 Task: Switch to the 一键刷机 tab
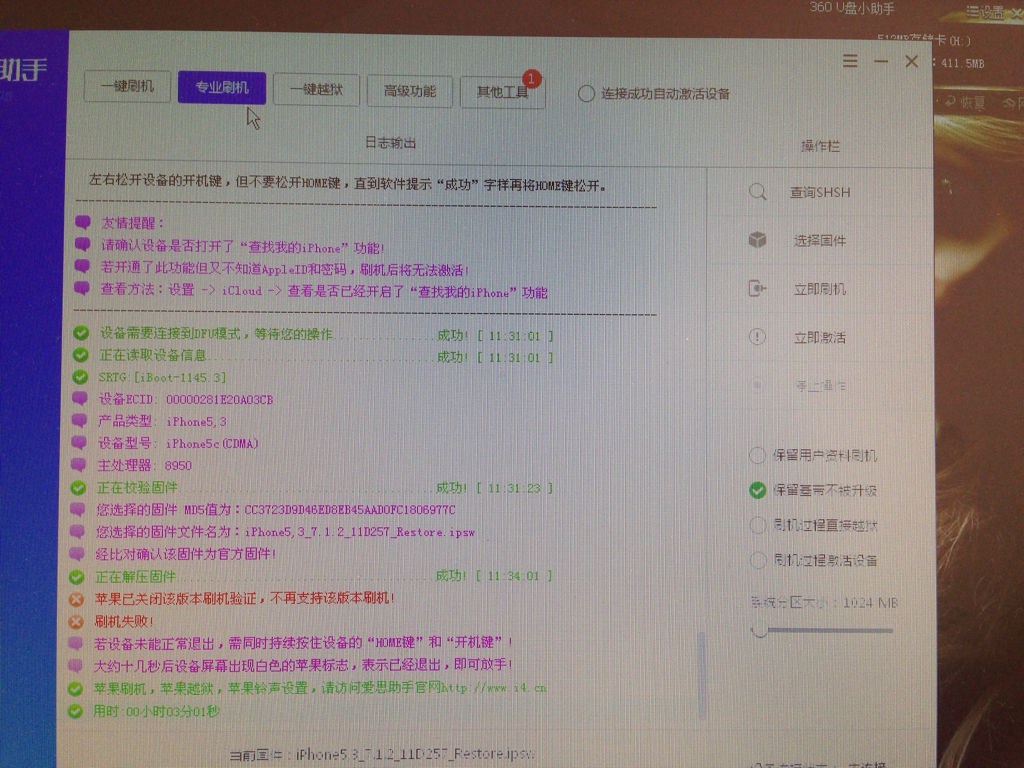tap(127, 86)
